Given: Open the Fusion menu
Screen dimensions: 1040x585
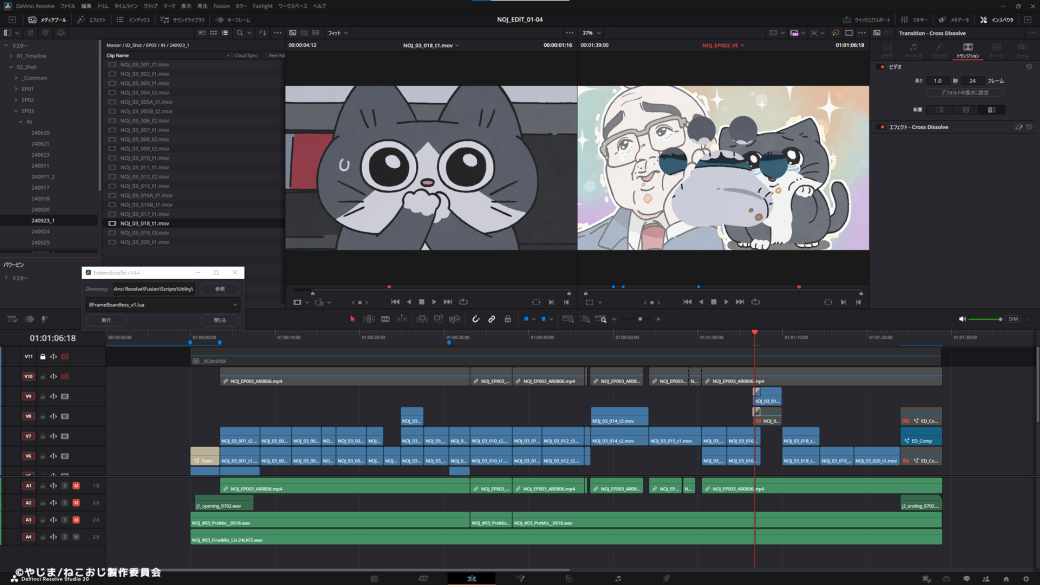Looking at the screenshot, I should [222, 6].
